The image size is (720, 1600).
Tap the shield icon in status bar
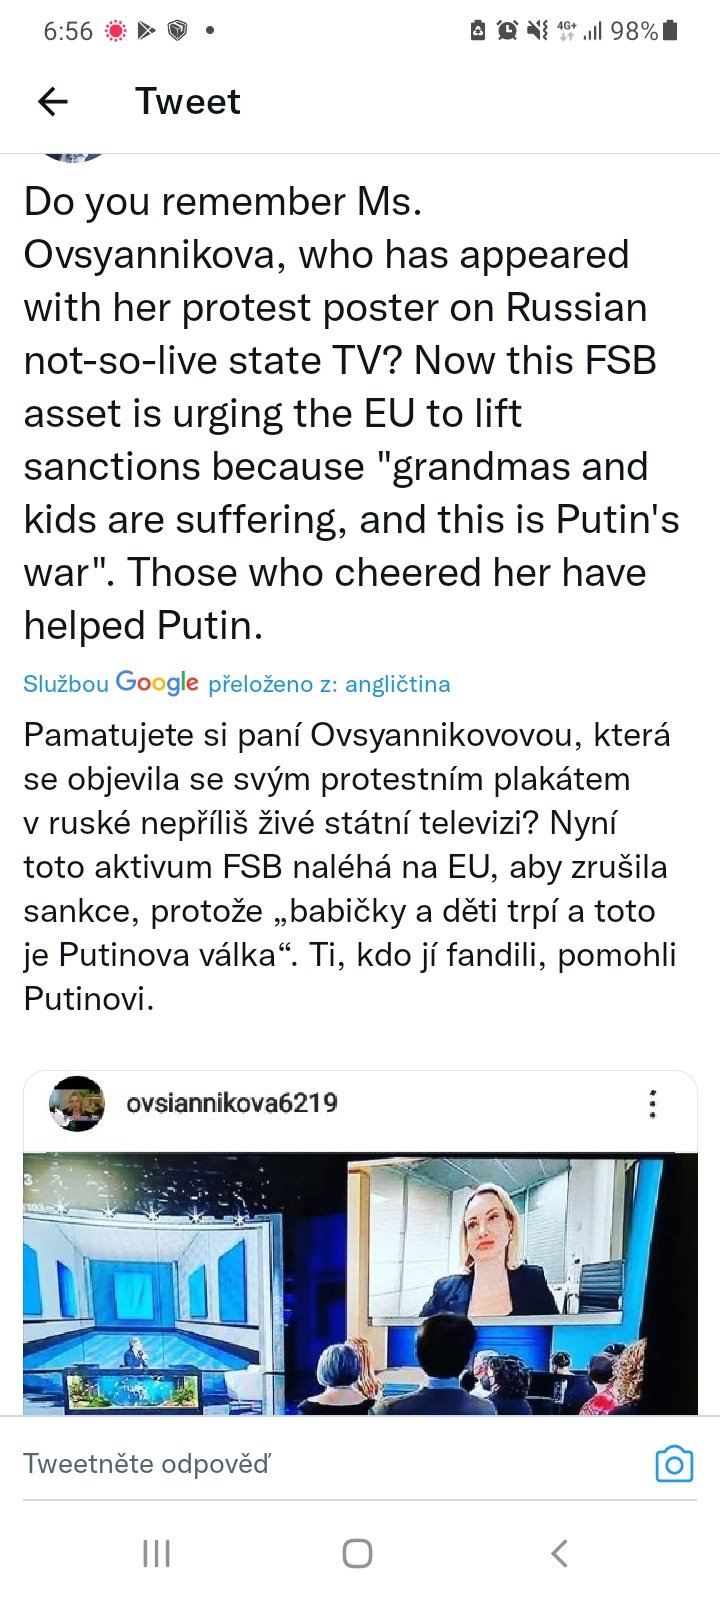178,31
